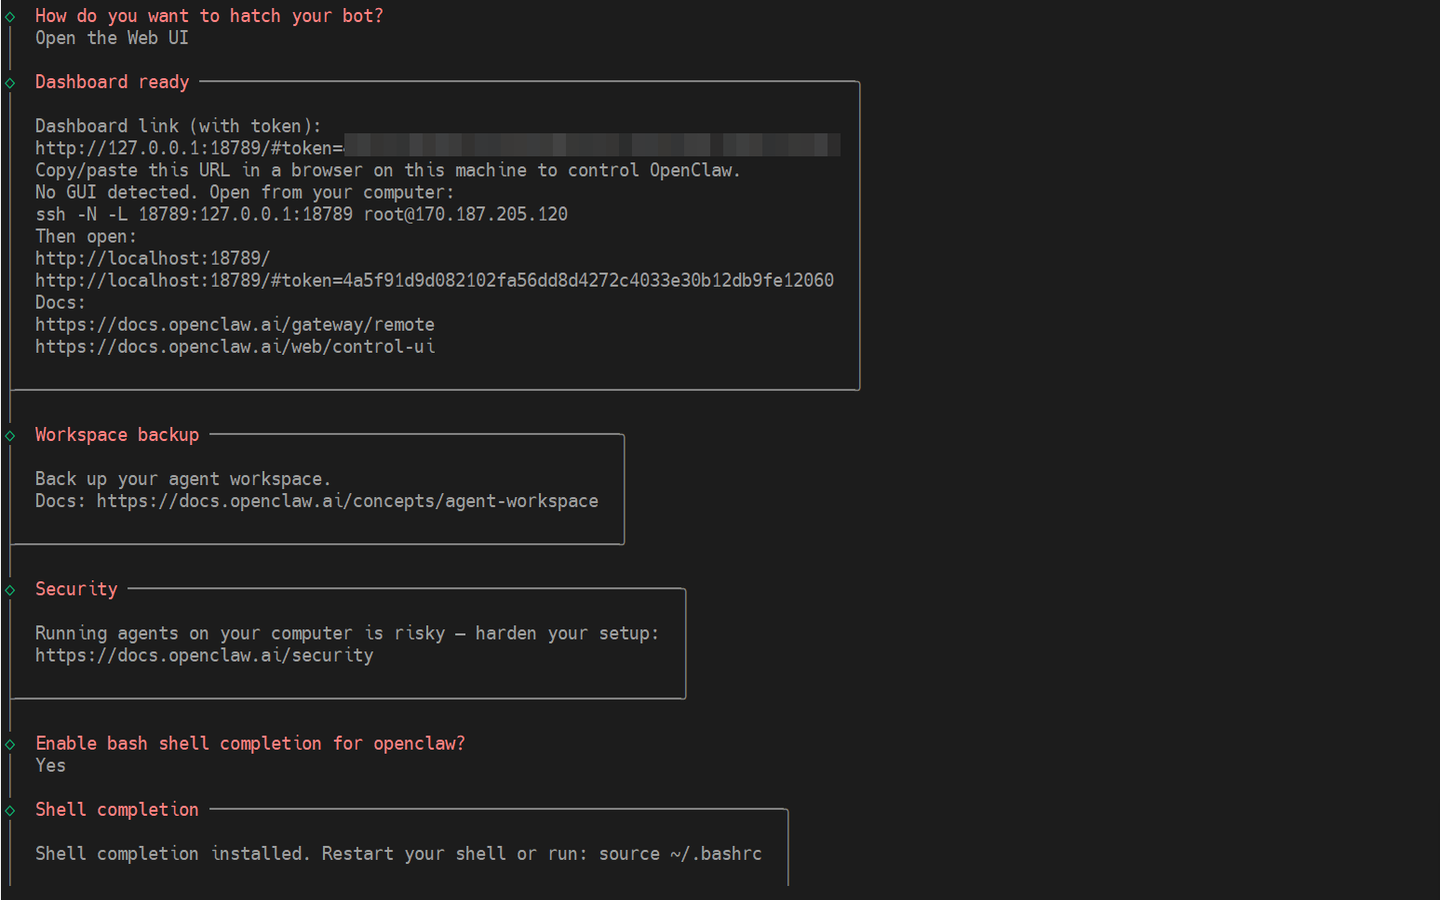1440x900 pixels.
Task: Click the "Open the Web UI" answer
Action: [x=111, y=38]
